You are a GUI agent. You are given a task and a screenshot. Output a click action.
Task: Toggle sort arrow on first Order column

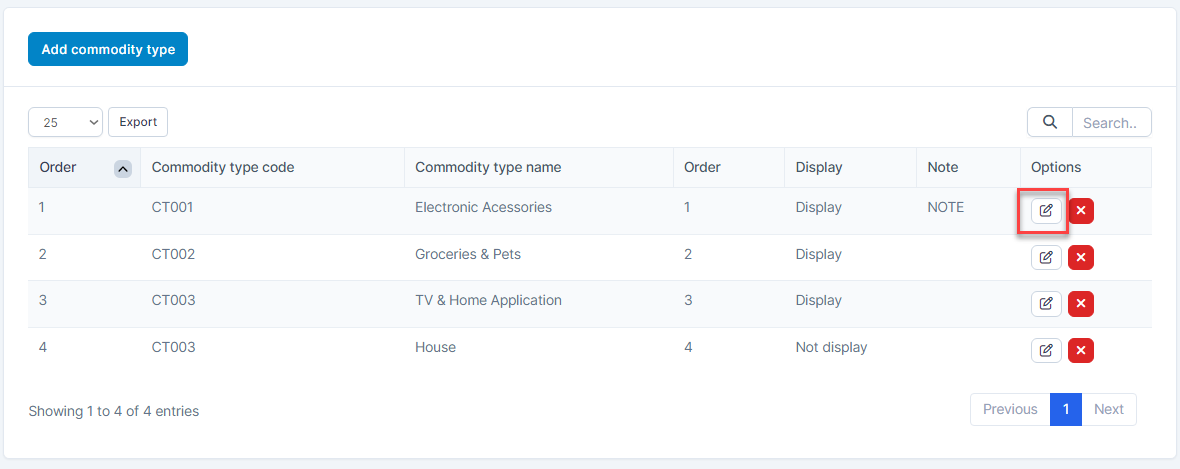[x=123, y=169]
